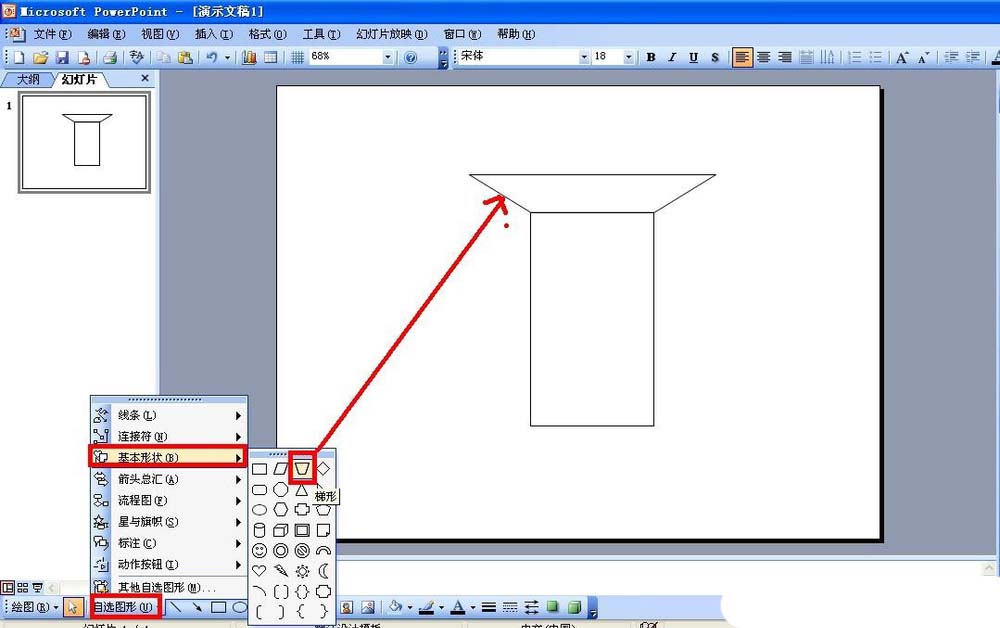This screenshot has height=628, width=1000.
Task: Select the trapezoid shape in the shapes palette
Action: [x=302, y=469]
